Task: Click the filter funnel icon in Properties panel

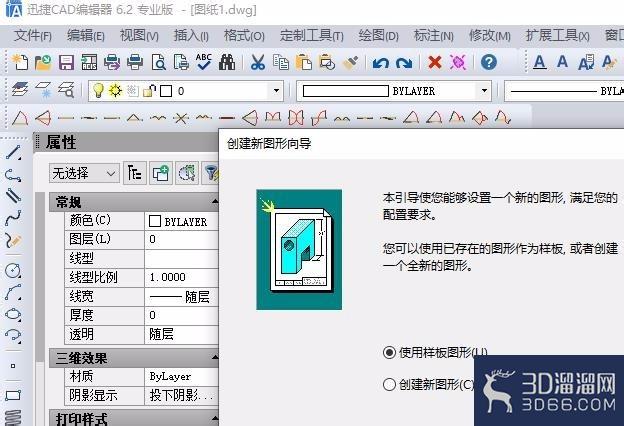Action: click(211, 173)
